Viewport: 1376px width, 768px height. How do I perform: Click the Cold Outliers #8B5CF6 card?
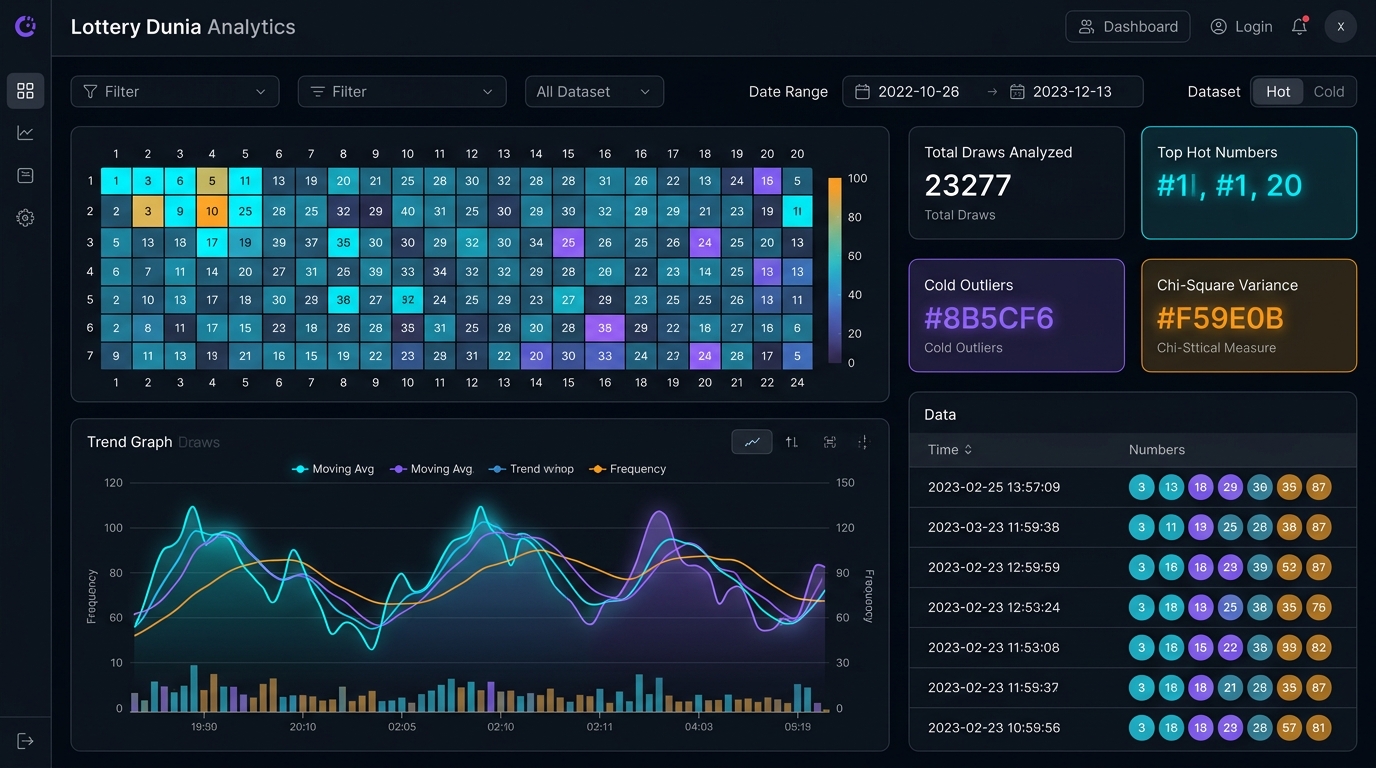(1016, 316)
